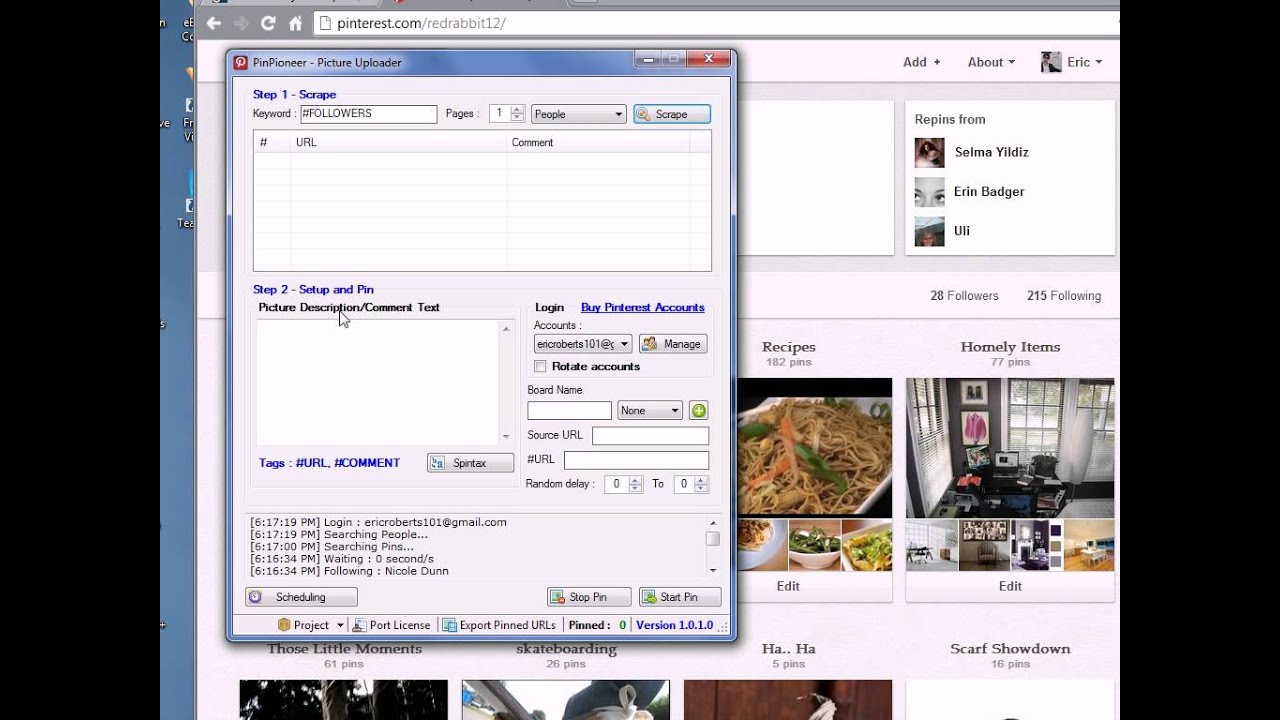Enable the Rotate accounts checkbox
Image resolution: width=1280 pixels, height=720 pixels.
[x=540, y=366]
